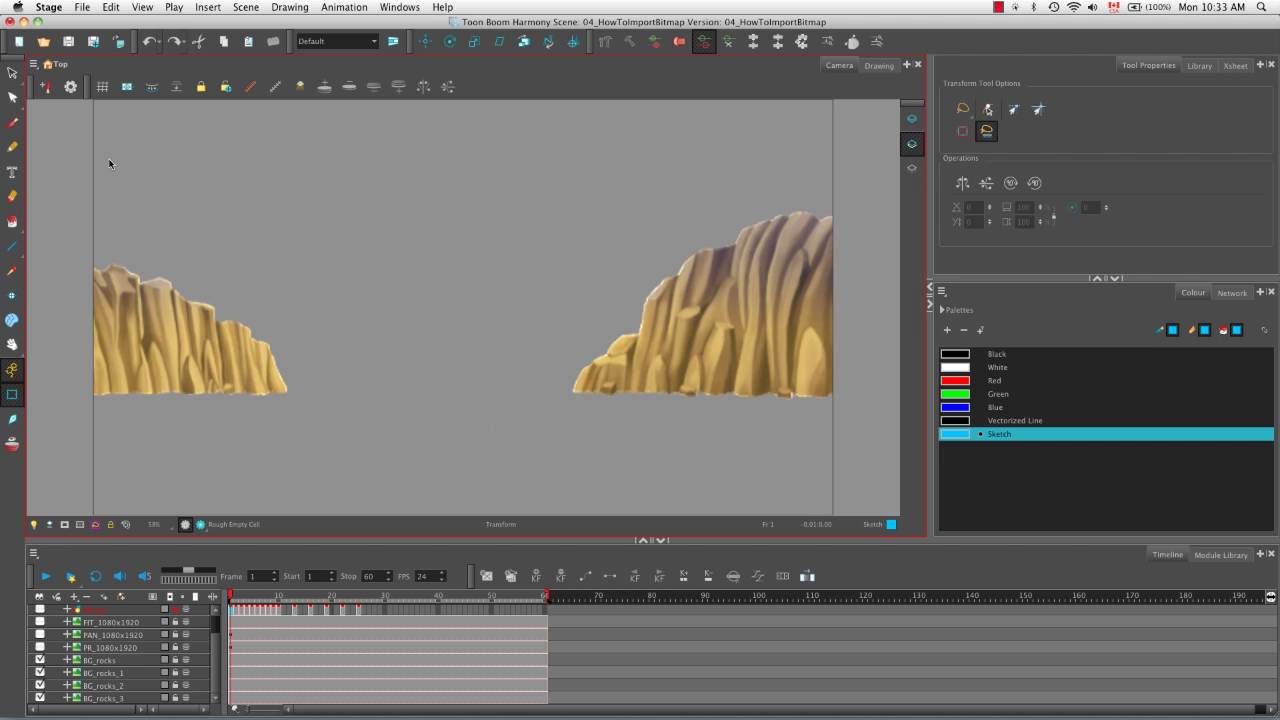Viewport: 1280px width, 720px height.
Task: Expand the FIT_1080x1920 layer
Action: tap(67, 622)
